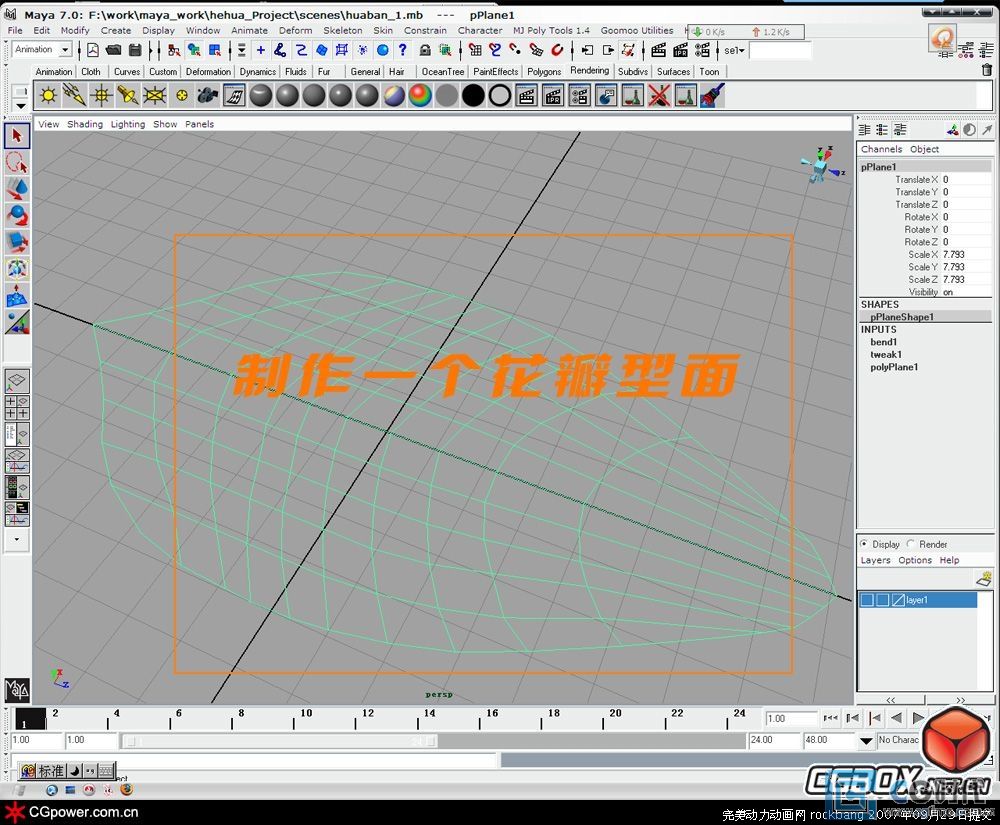Open the Animation menu set dropdown

pyautogui.click(x=65, y=50)
